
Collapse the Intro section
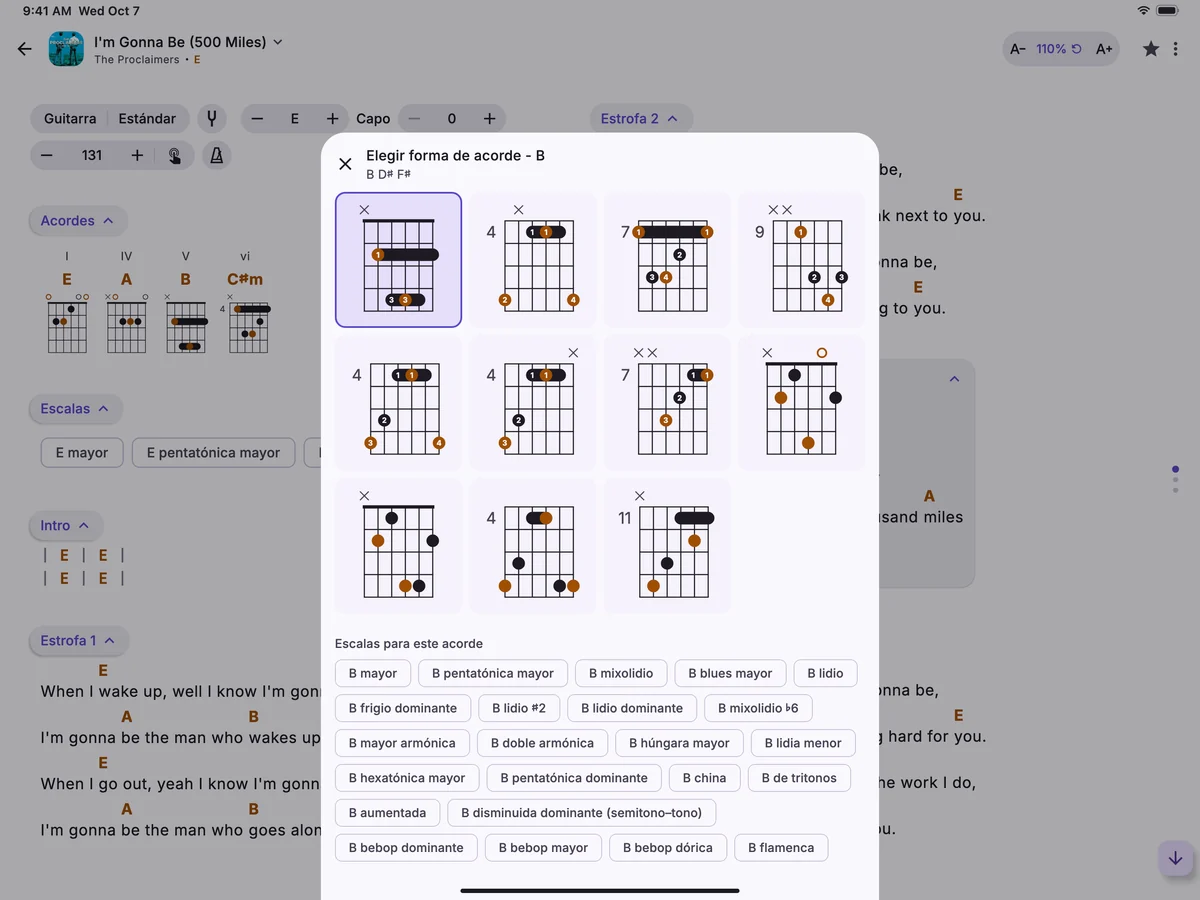coord(66,526)
